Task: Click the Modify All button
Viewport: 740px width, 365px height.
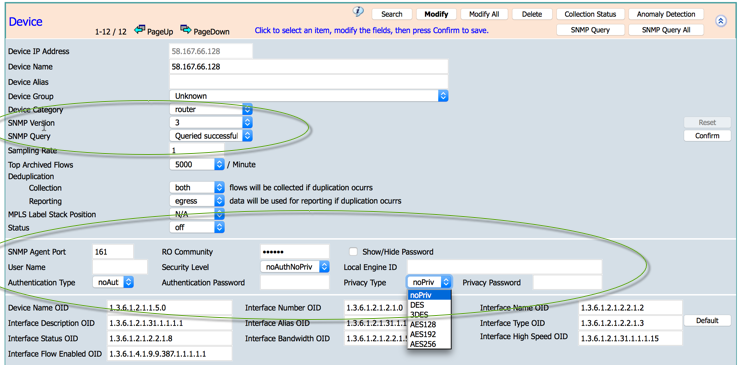Action: click(484, 14)
